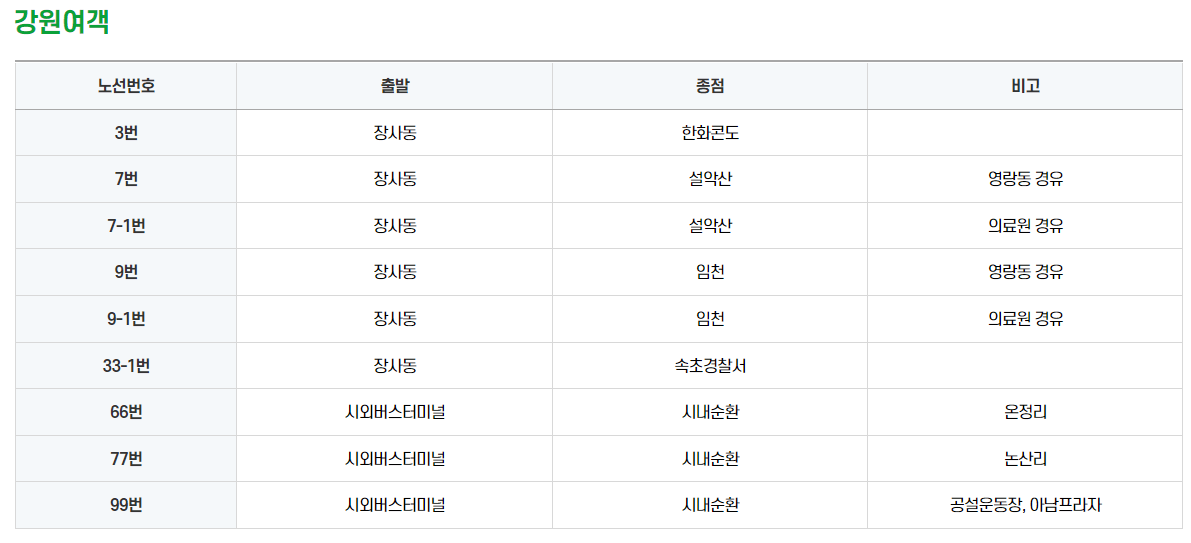Click route number 9-1번
1191x543 pixels.
click(x=126, y=318)
